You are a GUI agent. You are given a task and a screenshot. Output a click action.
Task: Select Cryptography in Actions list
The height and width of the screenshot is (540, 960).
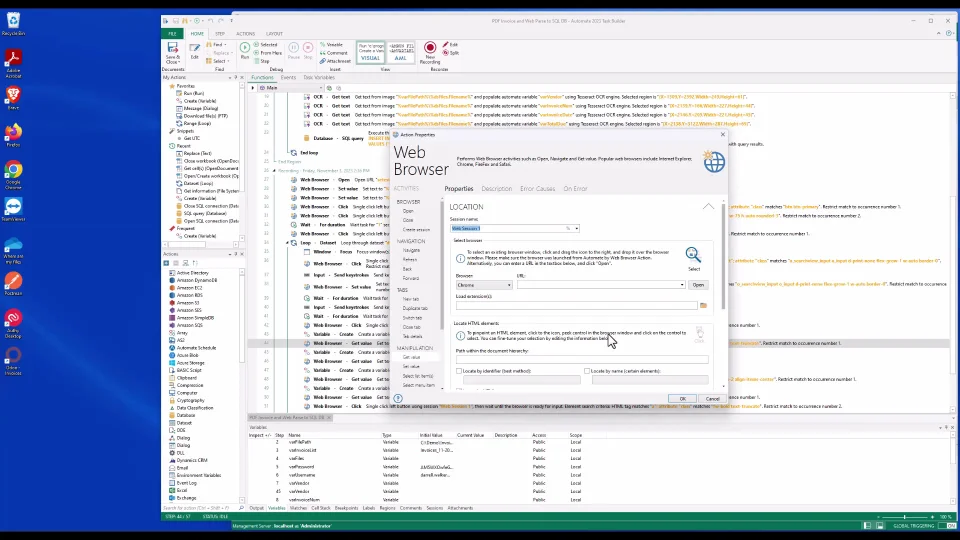pos(190,400)
